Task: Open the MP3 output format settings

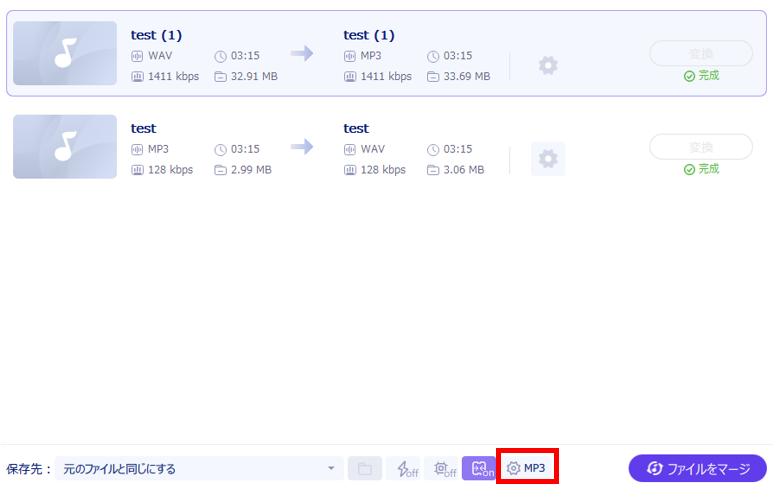Action: (x=526, y=468)
